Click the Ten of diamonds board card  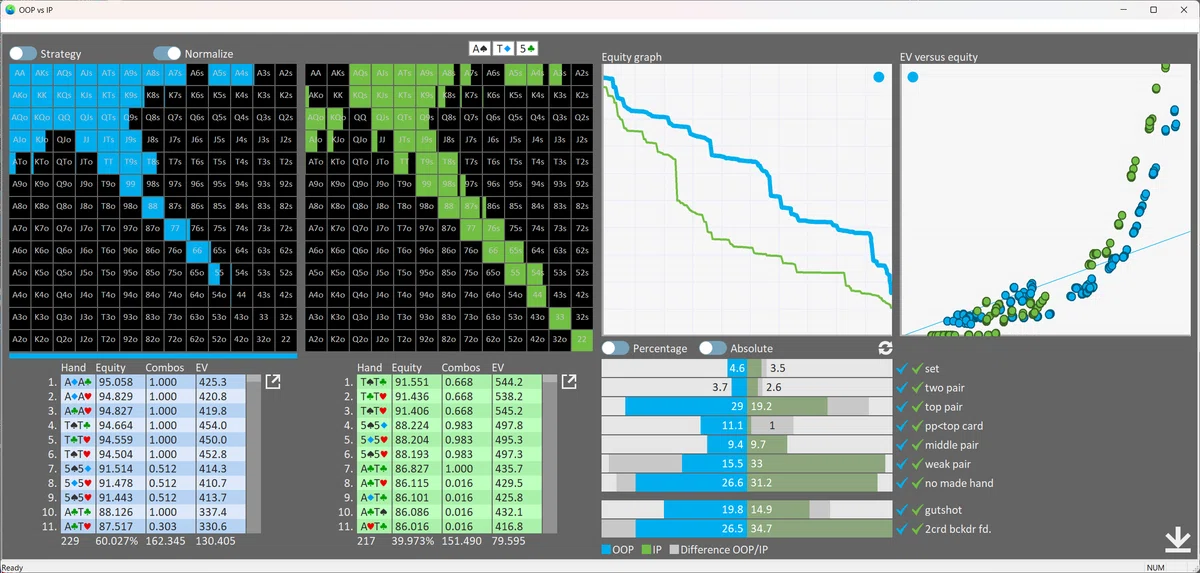click(505, 48)
